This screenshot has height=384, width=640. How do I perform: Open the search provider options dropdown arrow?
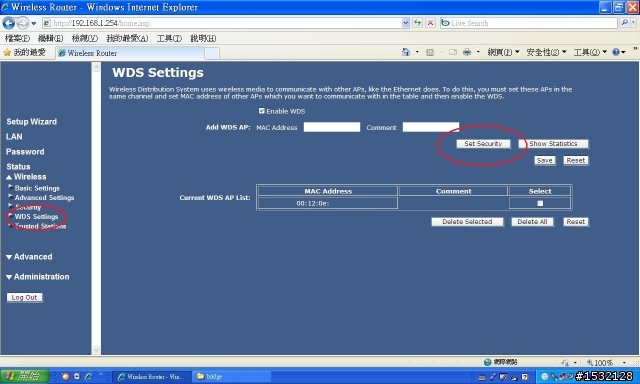634,23
